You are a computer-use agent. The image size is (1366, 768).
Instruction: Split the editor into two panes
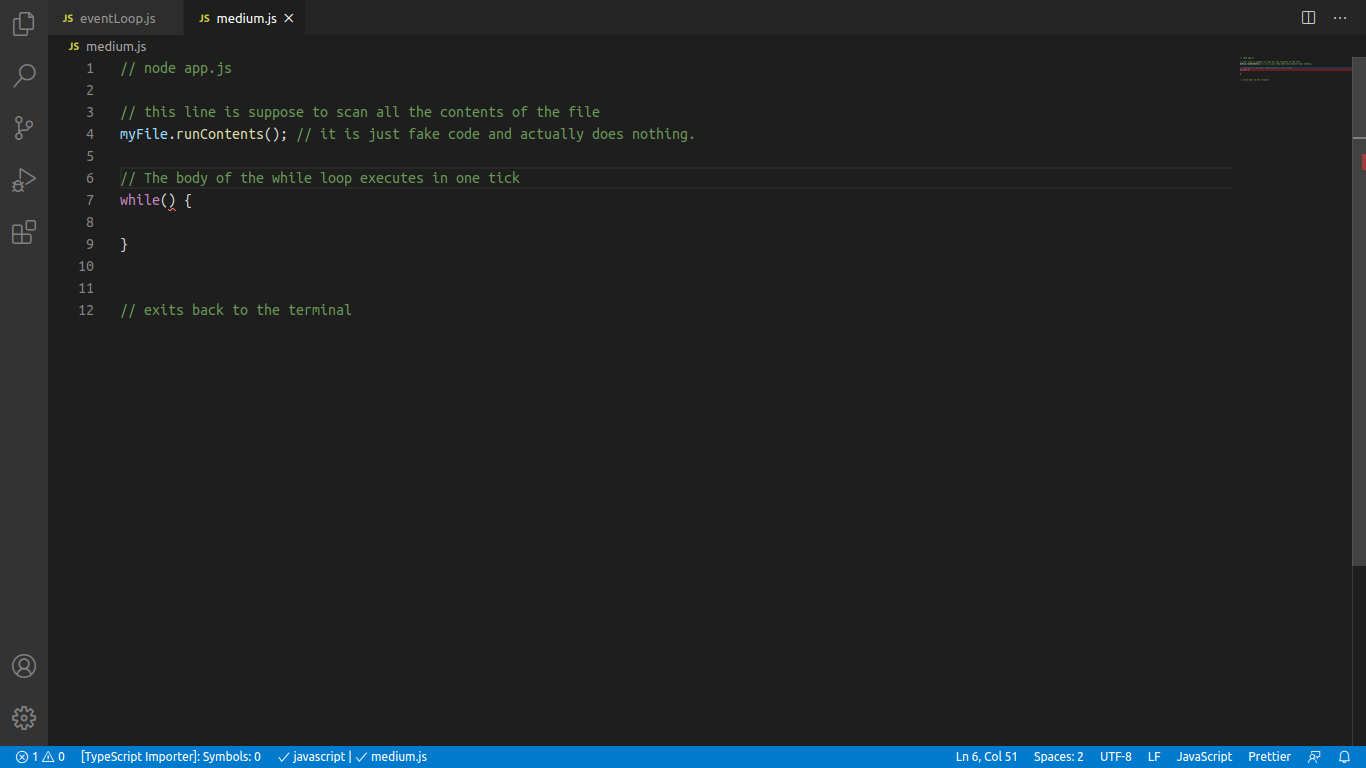1308,17
